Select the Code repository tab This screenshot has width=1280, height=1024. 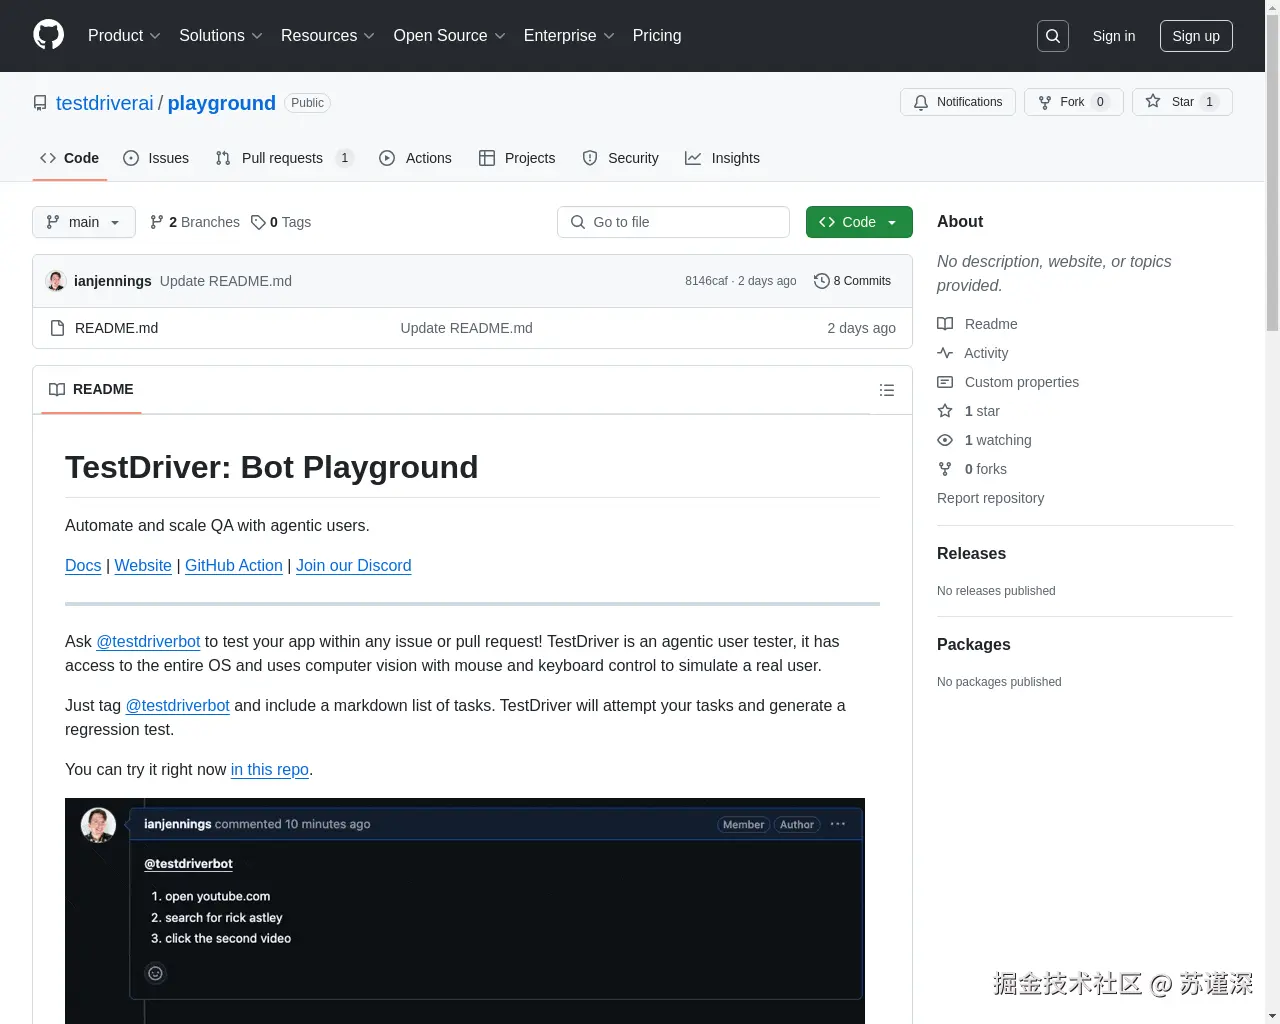pos(69,158)
